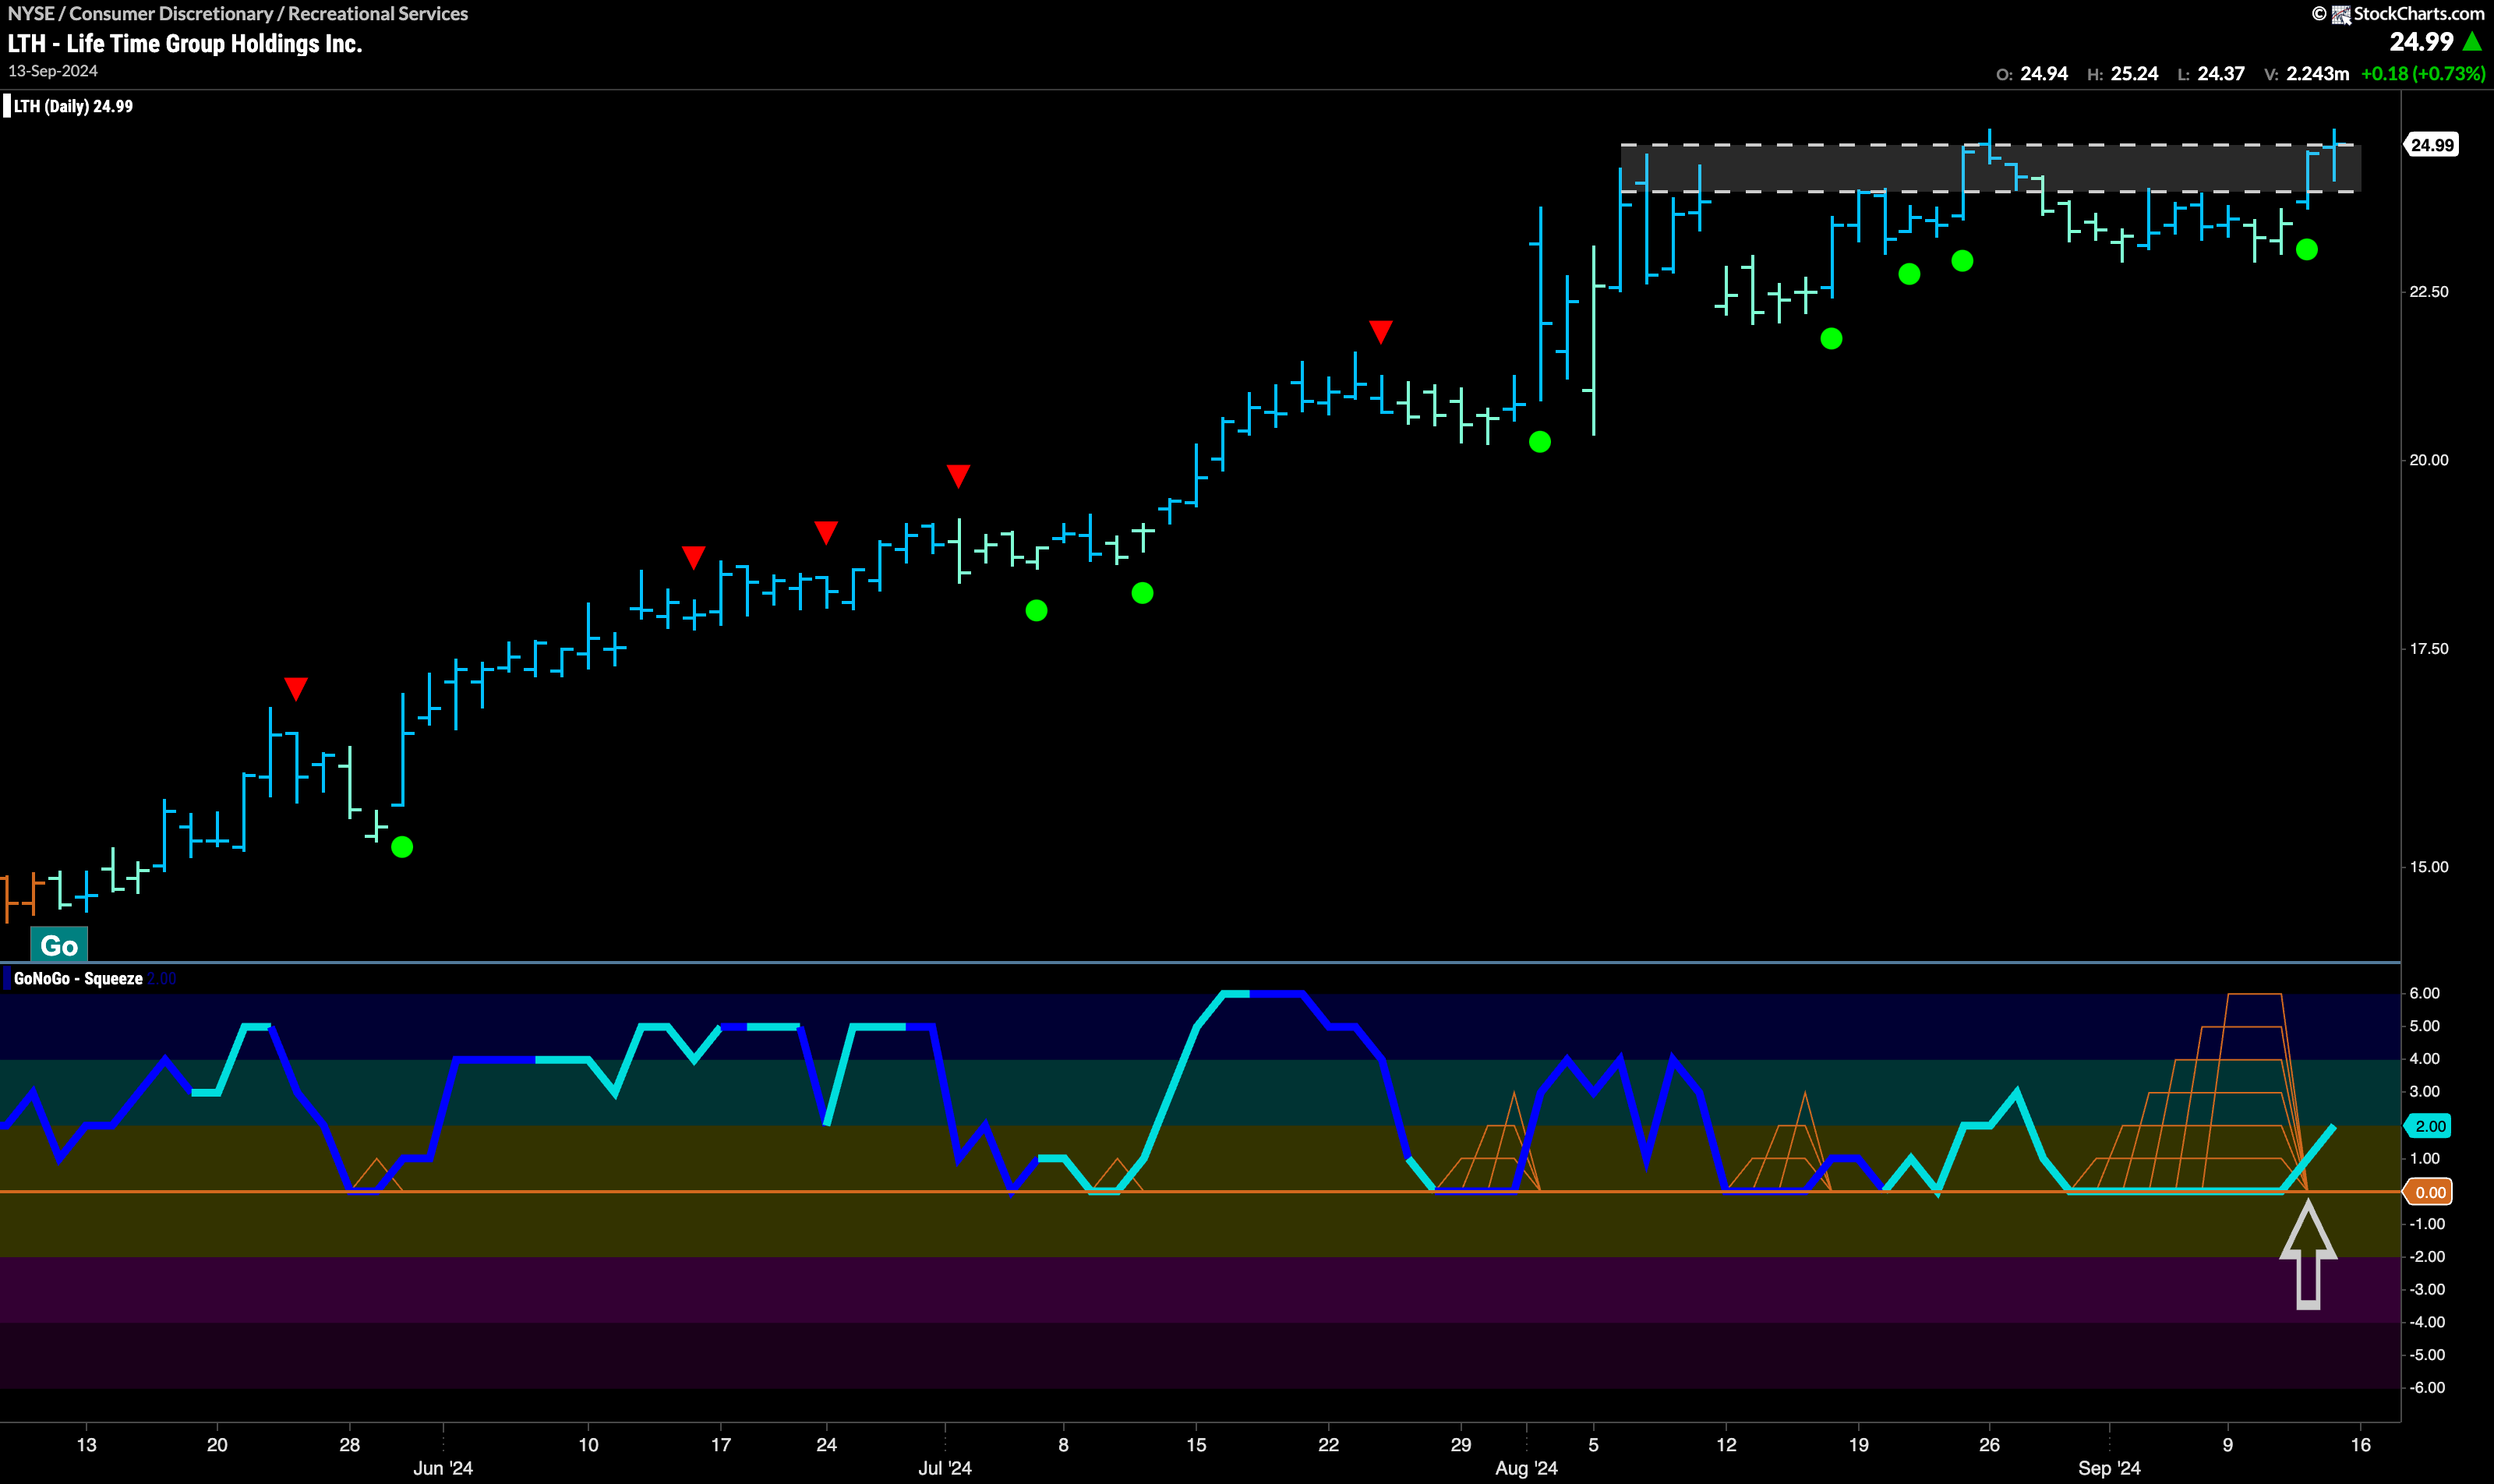The height and width of the screenshot is (1484, 2494).
Task: Click the green circle marker near Aug 16
Action: click(1832, 339)
